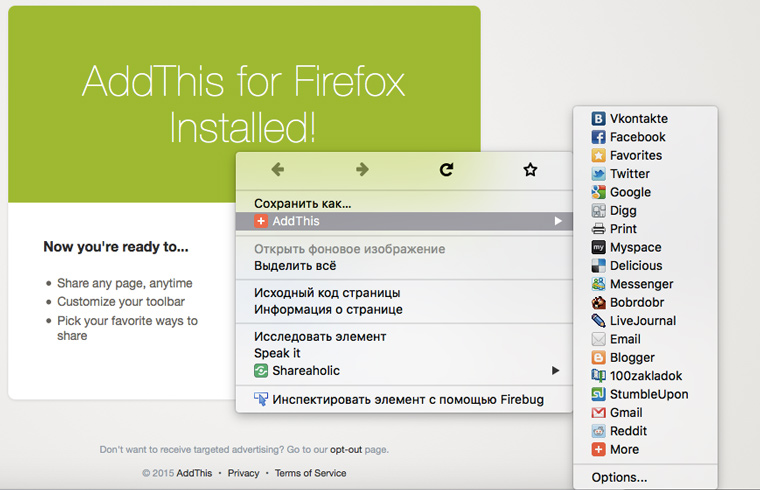The width and height of the screenshot is (760, 490).
Task: Click the 'Pick your favorite ways to share' bullet
Action: (127, 328)
